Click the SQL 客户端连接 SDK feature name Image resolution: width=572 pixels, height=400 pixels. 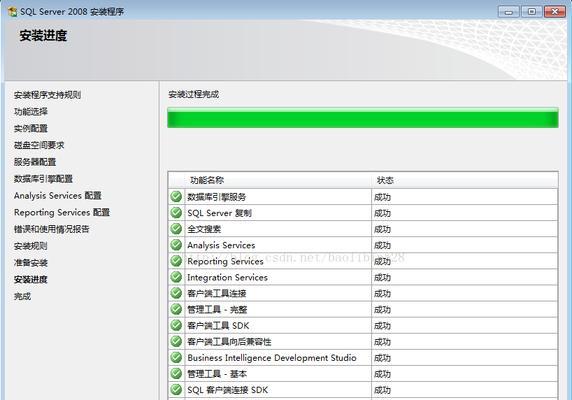(228, 390)
